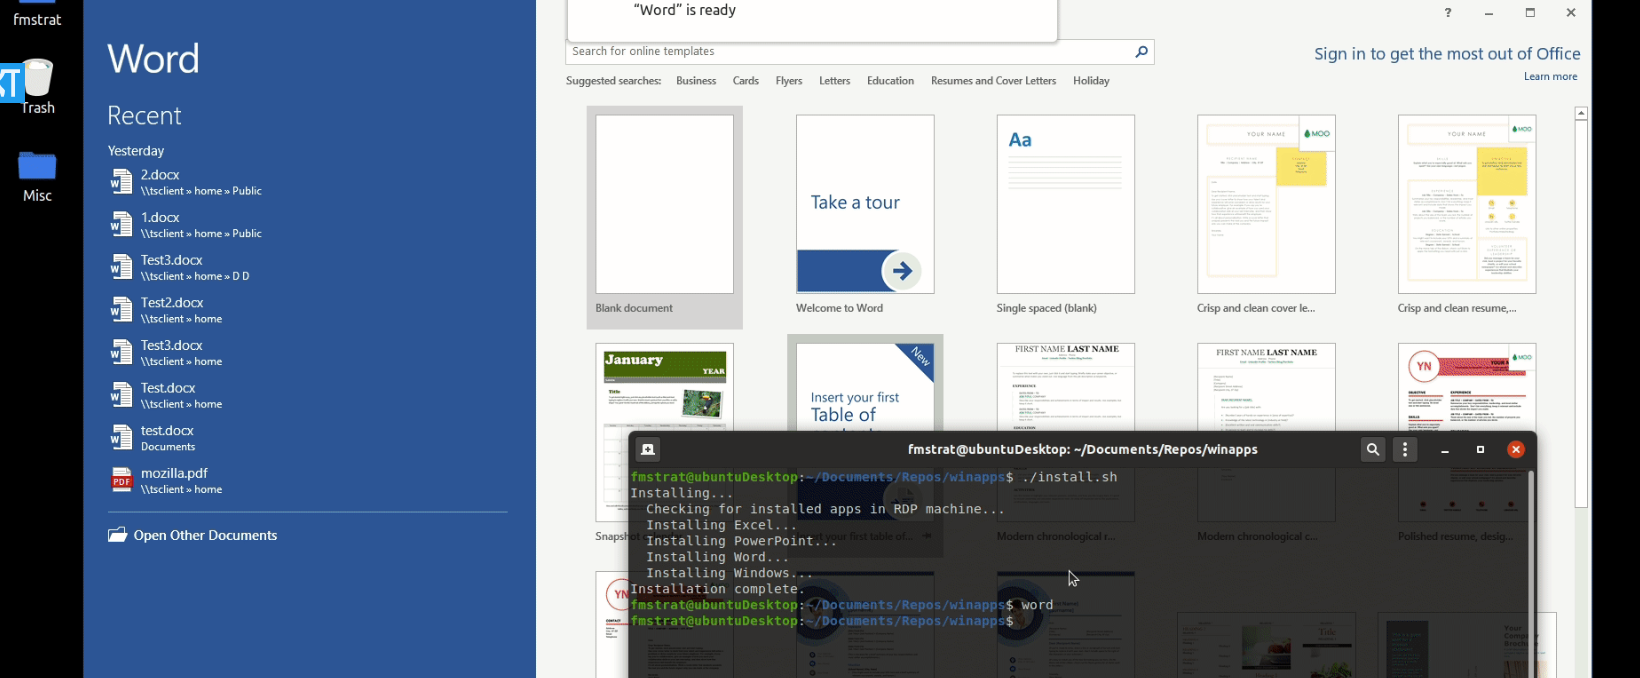This screenshot has width=1640, height=678.
Task: Search suggested Letters templates
Action: tap(835, 81)
